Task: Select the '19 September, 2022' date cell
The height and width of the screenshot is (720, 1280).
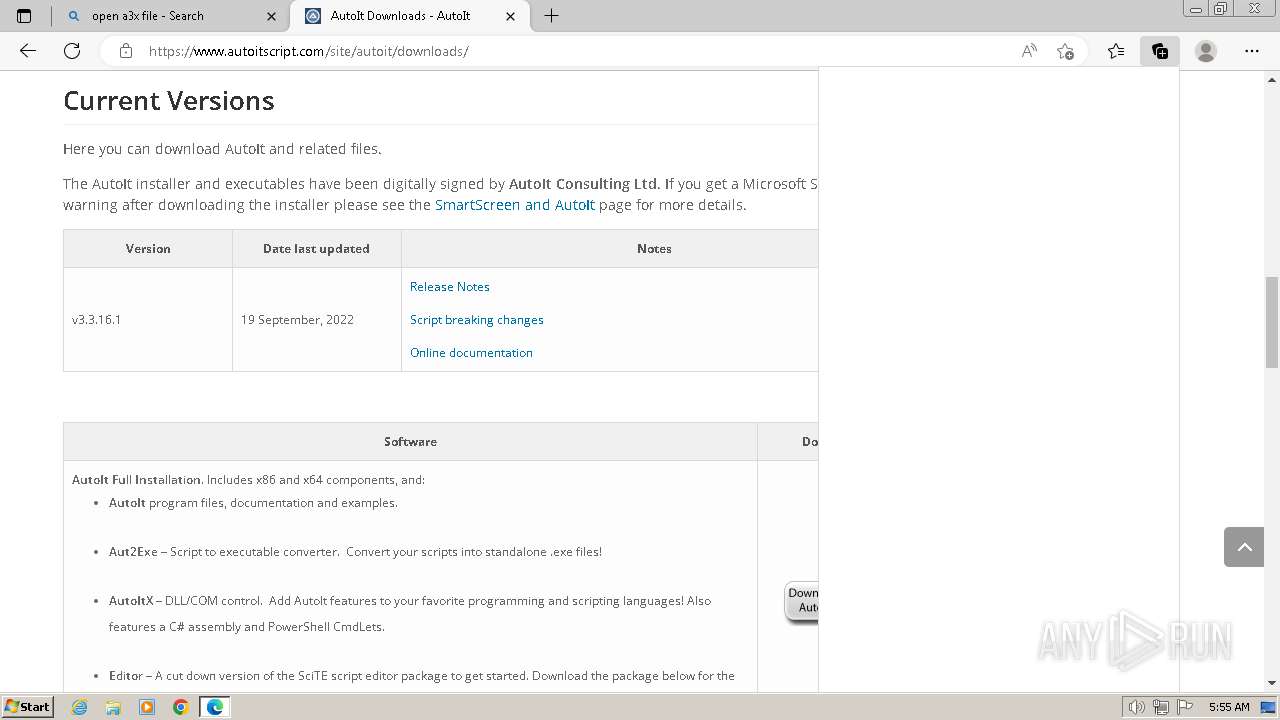Action: (317, 320)
